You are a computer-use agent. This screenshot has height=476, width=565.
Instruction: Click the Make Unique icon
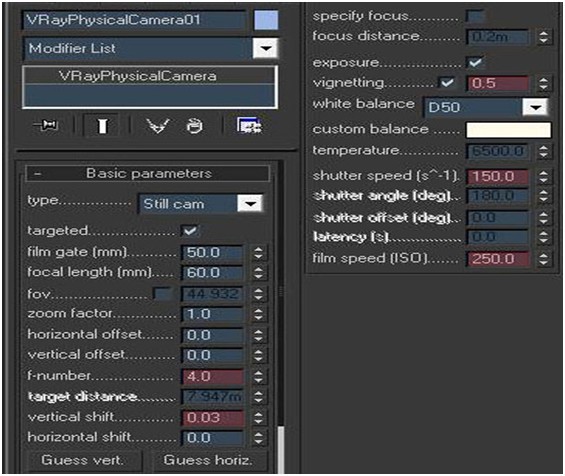point(158,126)
